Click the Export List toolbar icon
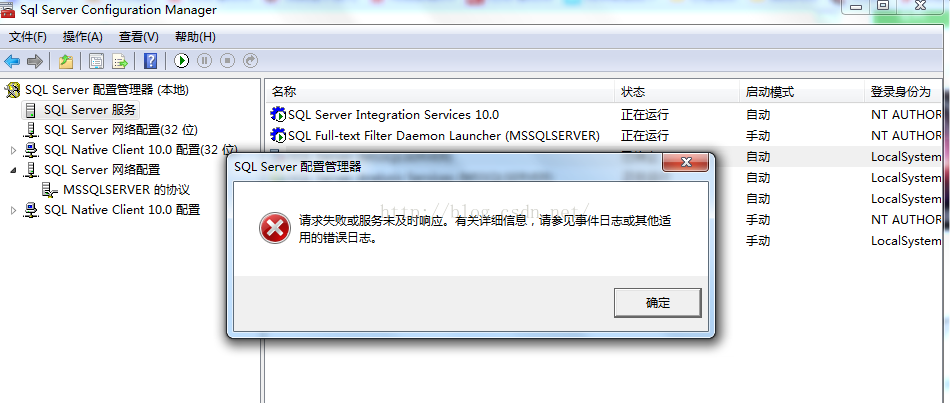950x403 pixels. 119,61
